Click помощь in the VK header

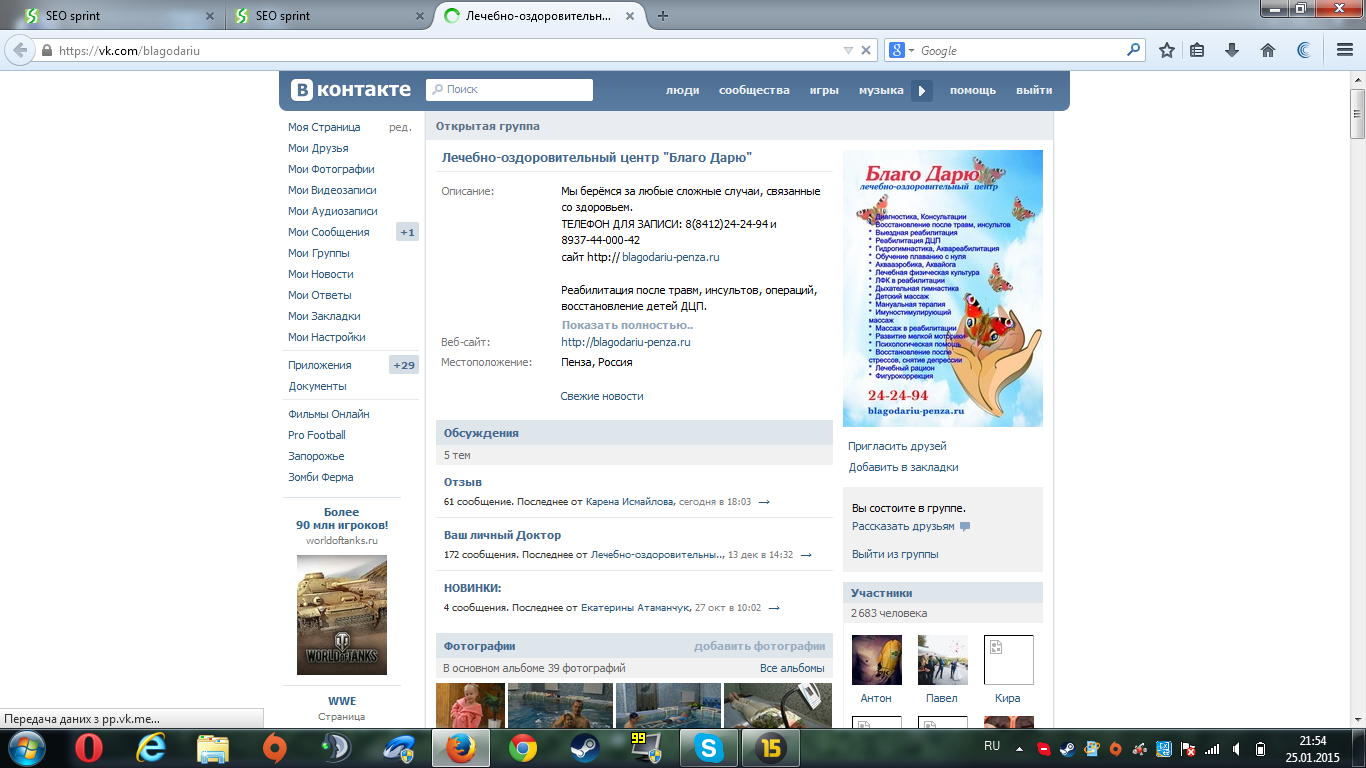click(973, 90)
